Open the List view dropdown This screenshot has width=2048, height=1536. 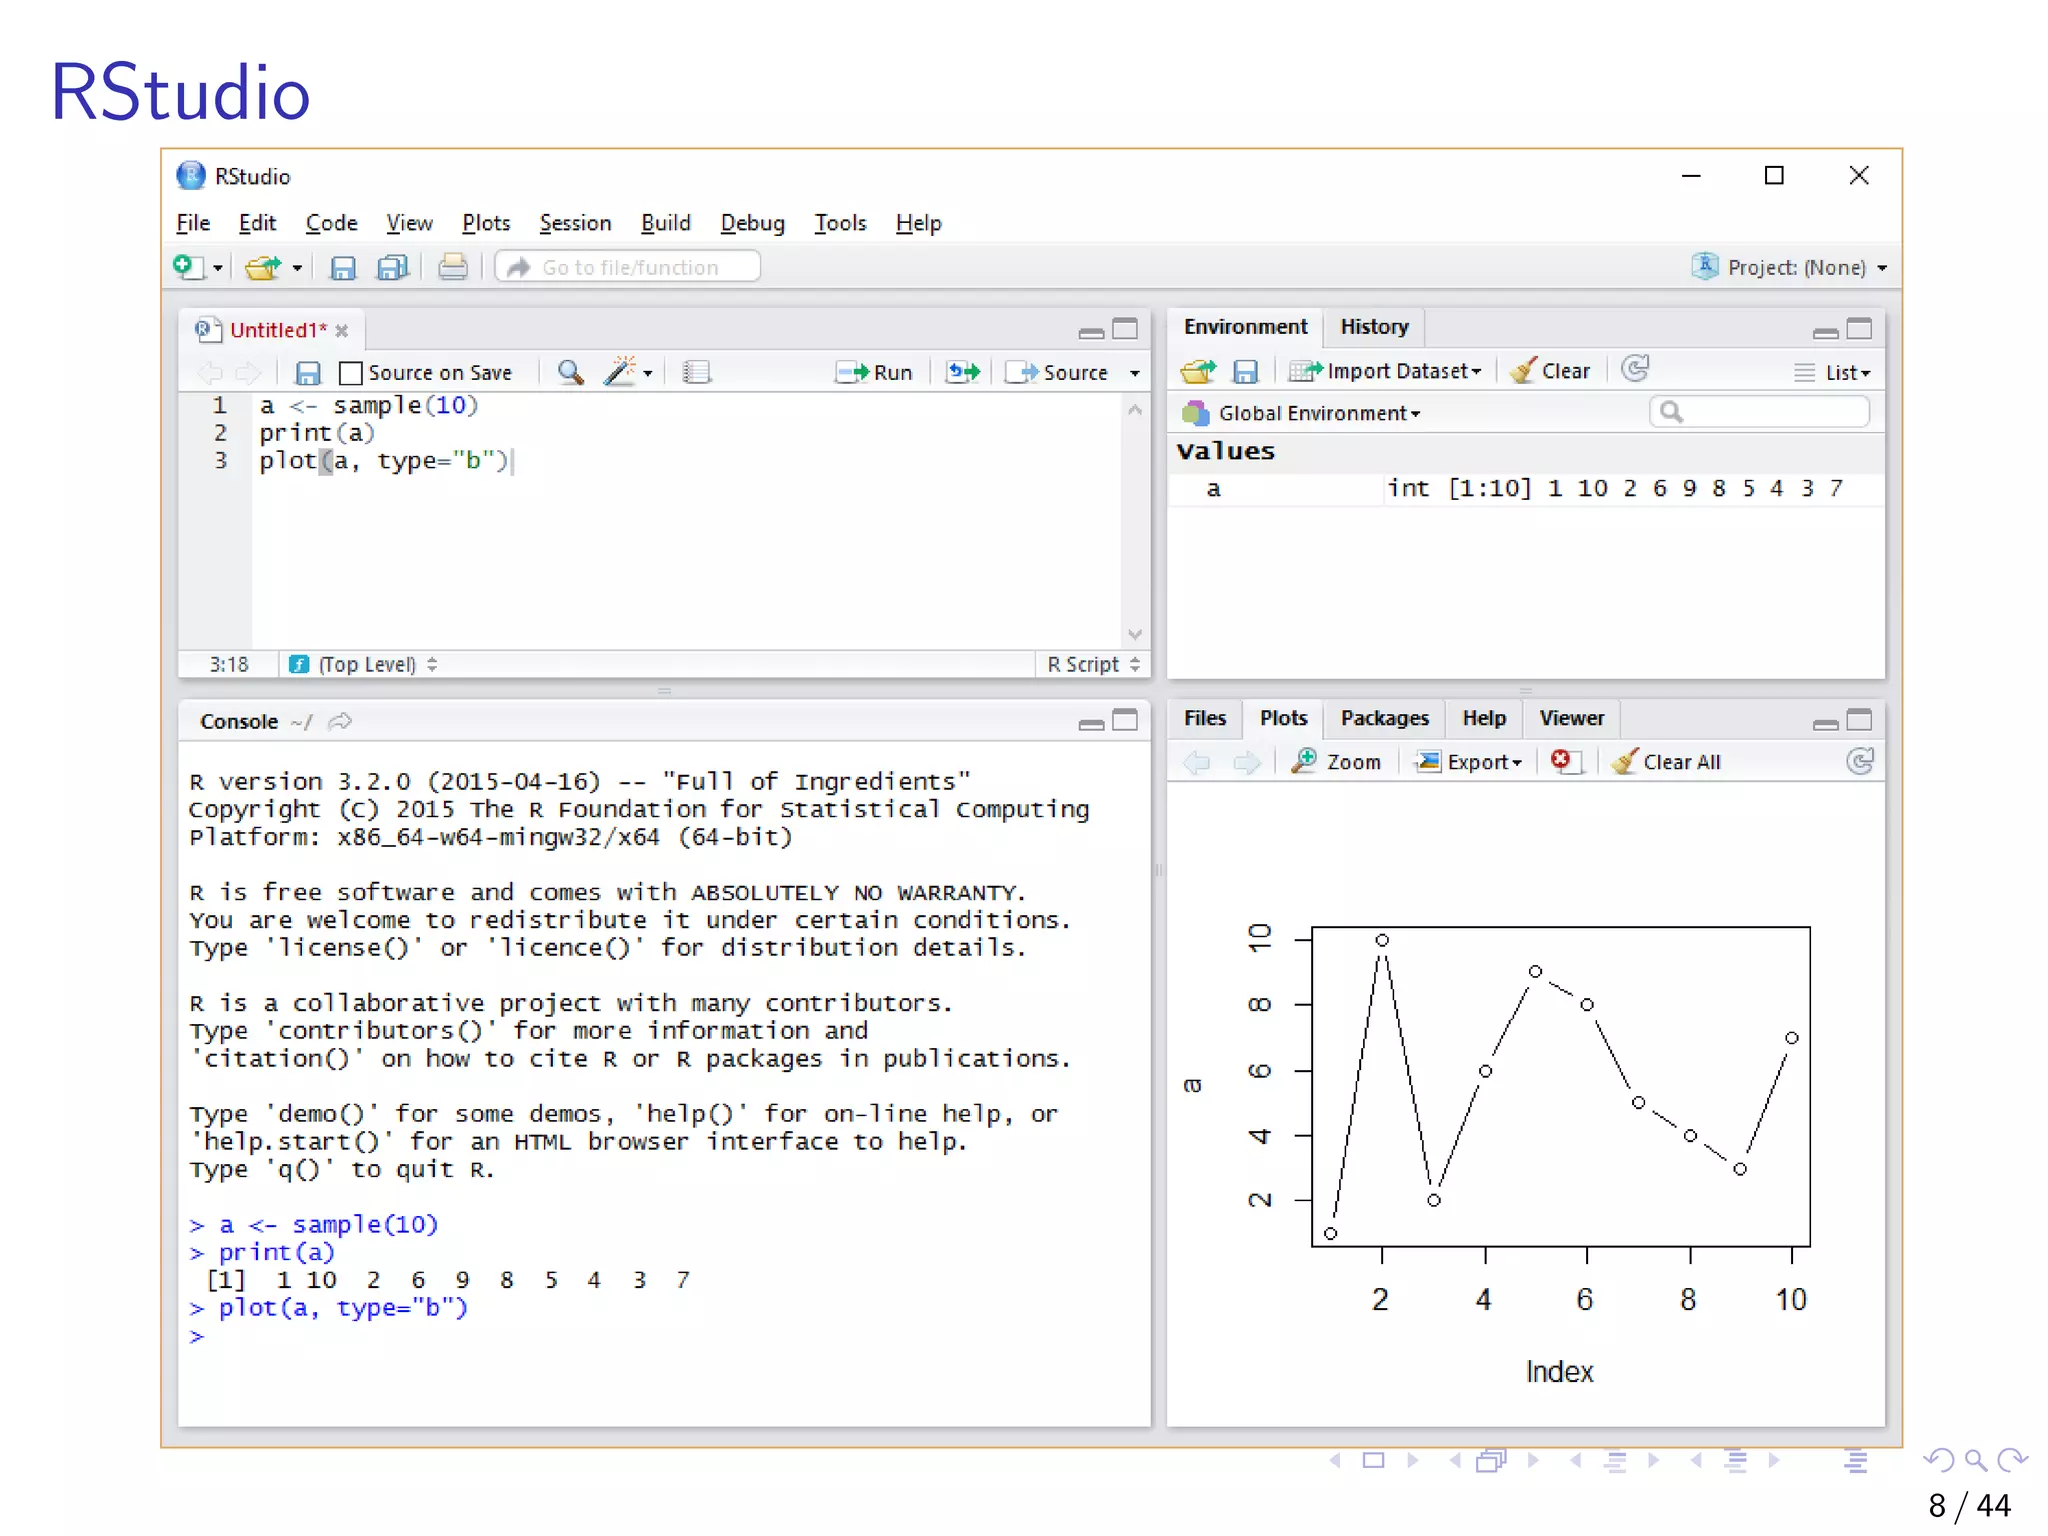point(1832,373)
